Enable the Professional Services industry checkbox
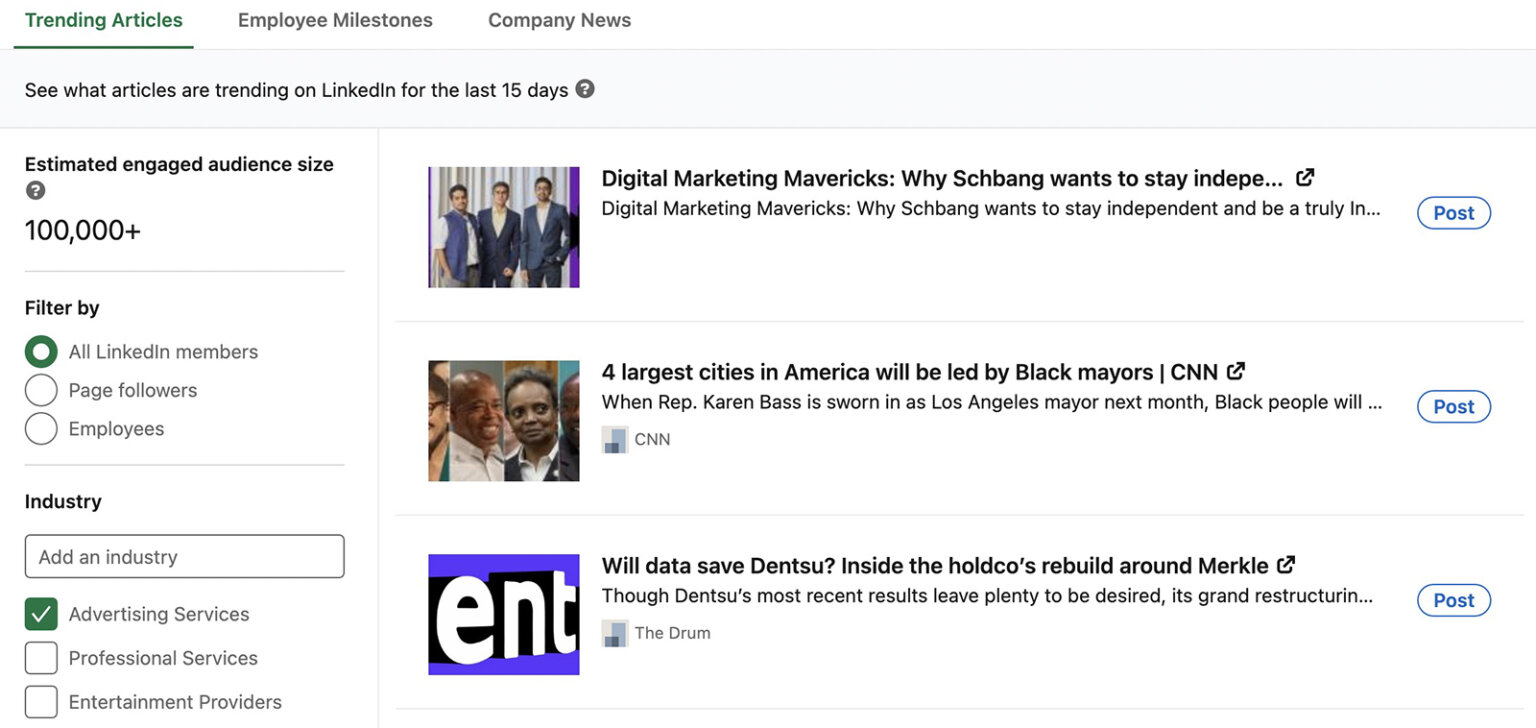1536x728 pixels. pyautogui.click(x=41, y=658)
